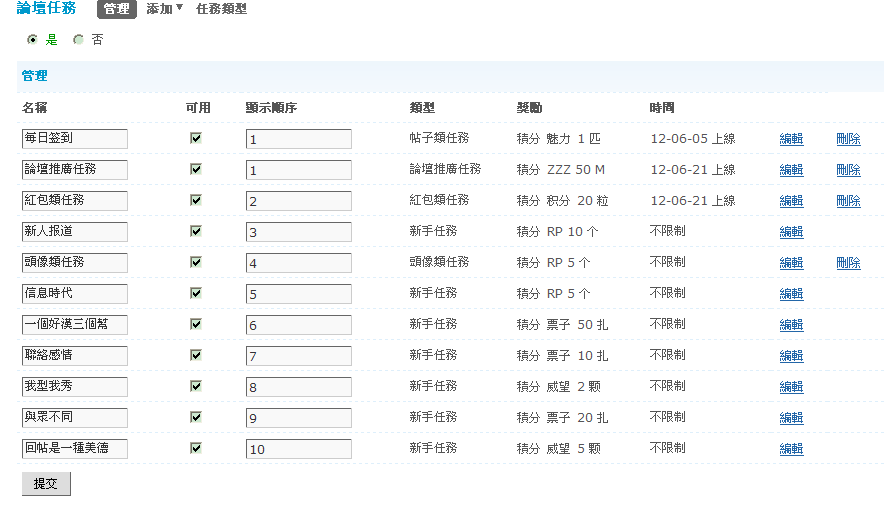Viewport: 891px width, 506px height.
Task: Click the 獎勵 column header
Action: click(529, 107)
